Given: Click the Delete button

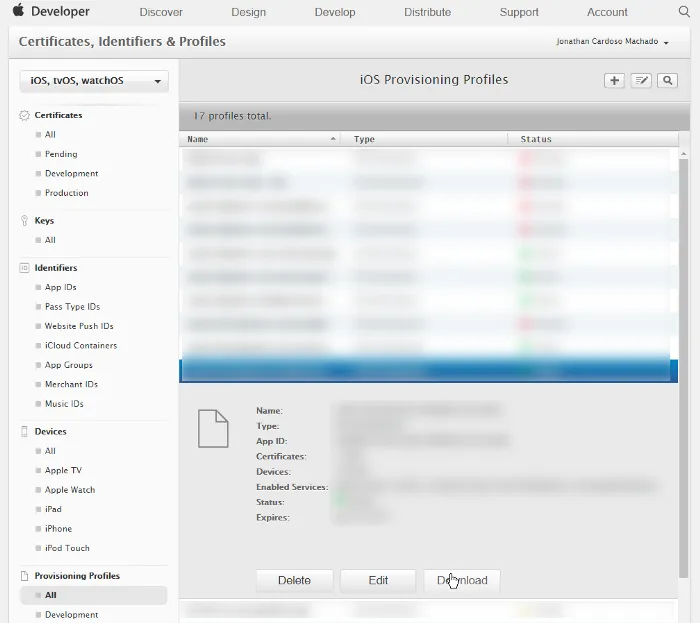Looking at the screenshot, I should point(294,580).
